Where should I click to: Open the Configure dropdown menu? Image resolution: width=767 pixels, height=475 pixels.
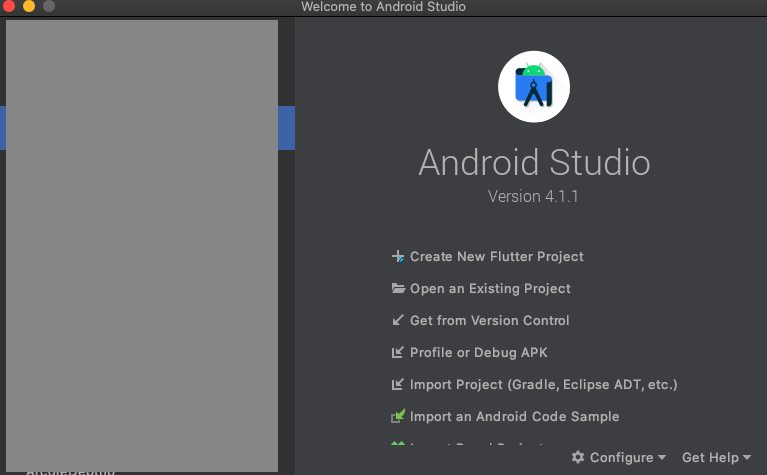[619, 457]
